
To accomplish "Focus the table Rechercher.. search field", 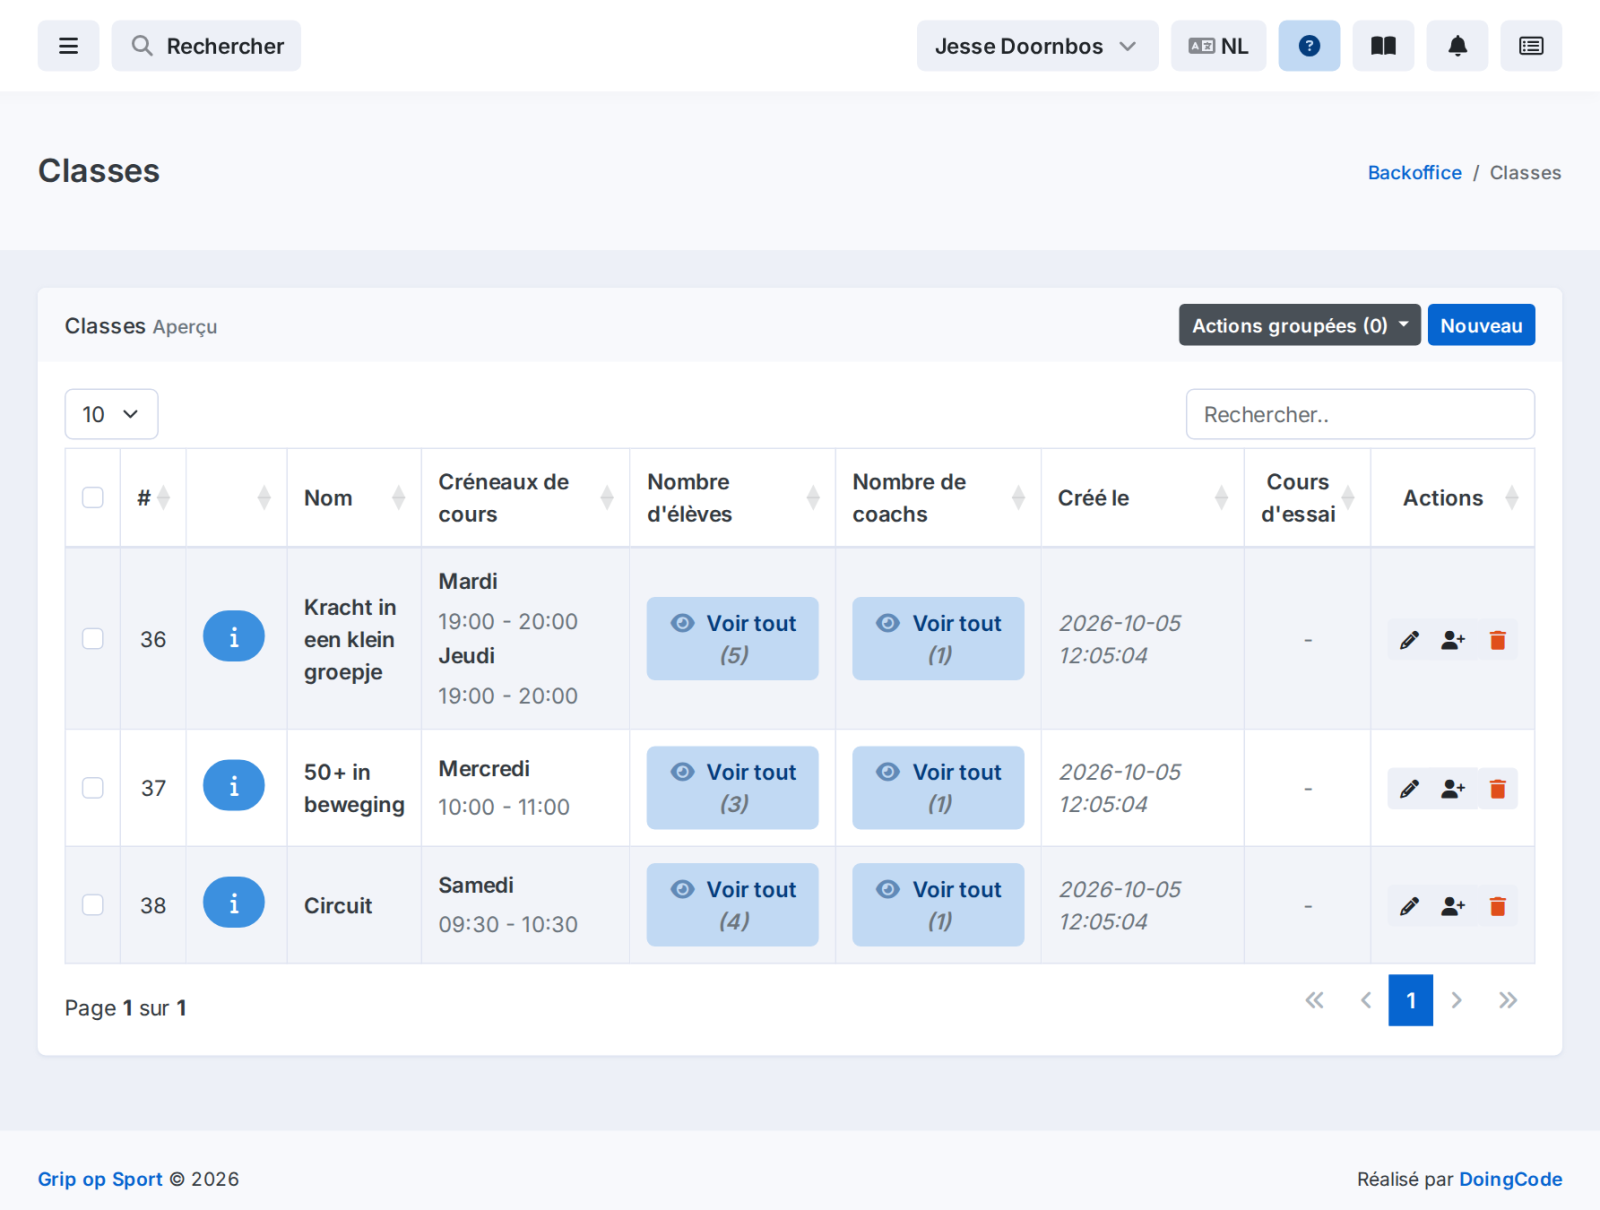I will click(x=1360, y=414).
